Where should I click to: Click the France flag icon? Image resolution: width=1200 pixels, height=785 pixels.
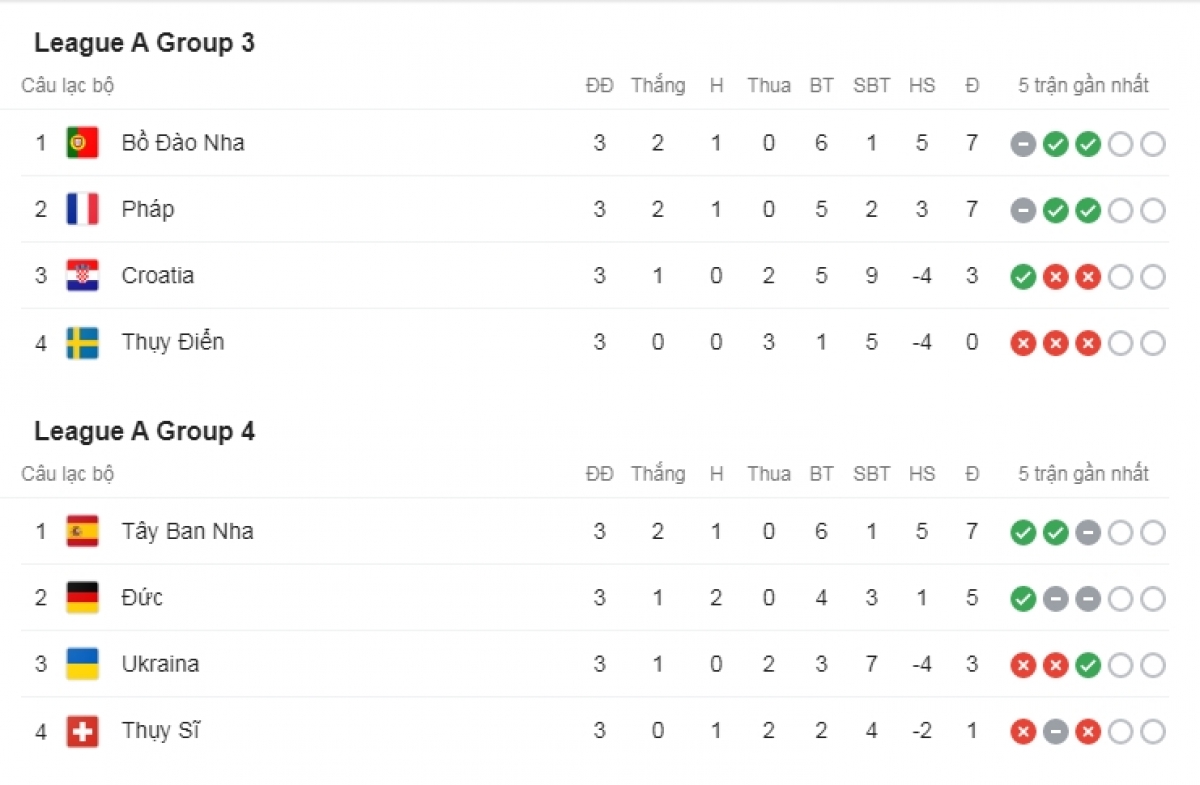pyautogui.click(x=82, y=209)
